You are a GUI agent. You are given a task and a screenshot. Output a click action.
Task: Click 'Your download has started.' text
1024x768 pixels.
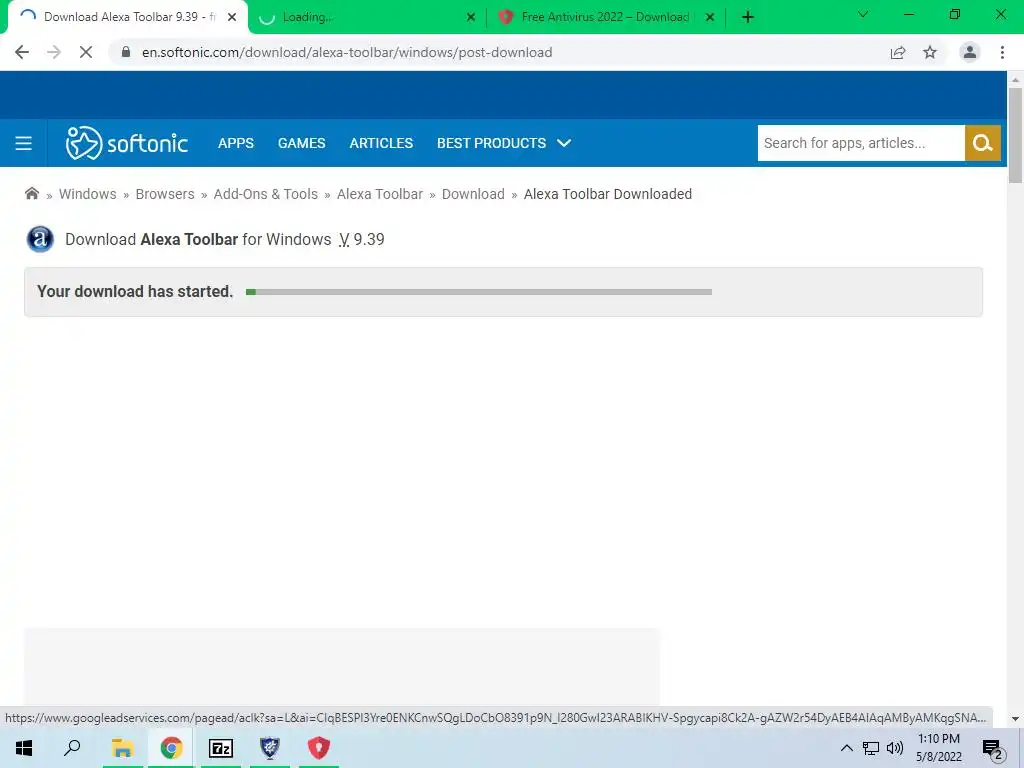tap(135, 291)
